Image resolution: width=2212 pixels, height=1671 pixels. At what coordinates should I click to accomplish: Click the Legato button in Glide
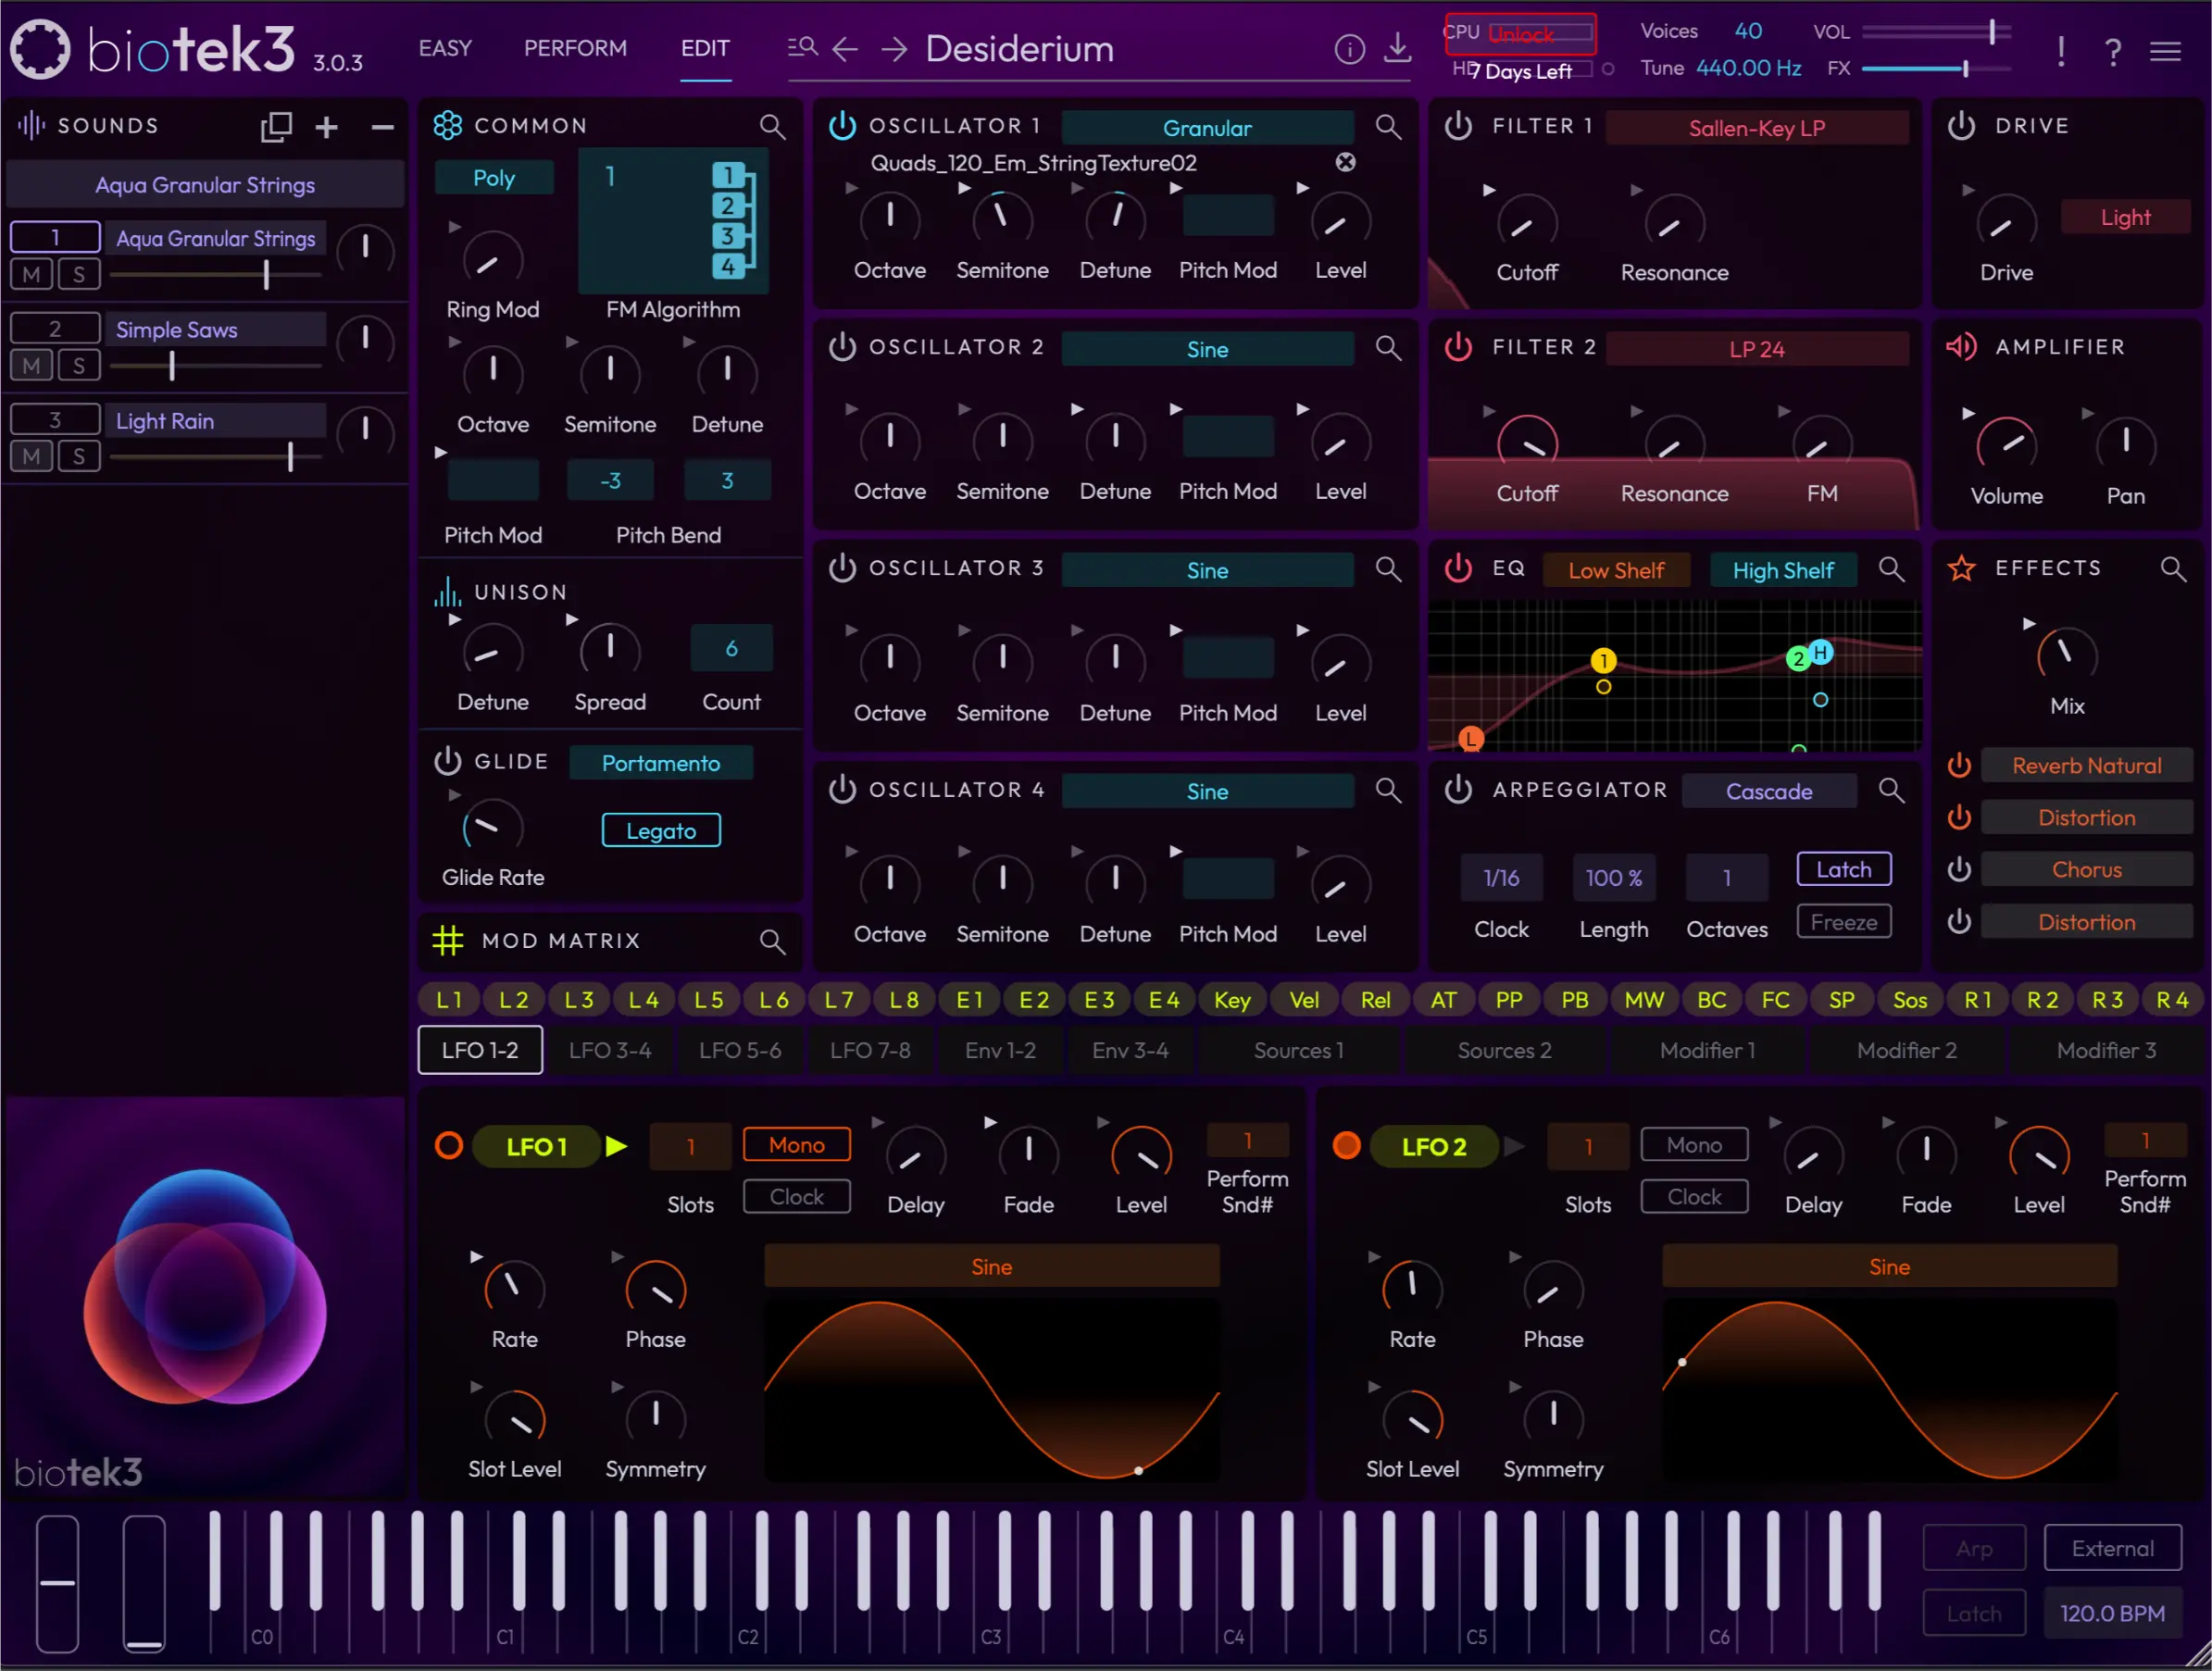(661, 830)
